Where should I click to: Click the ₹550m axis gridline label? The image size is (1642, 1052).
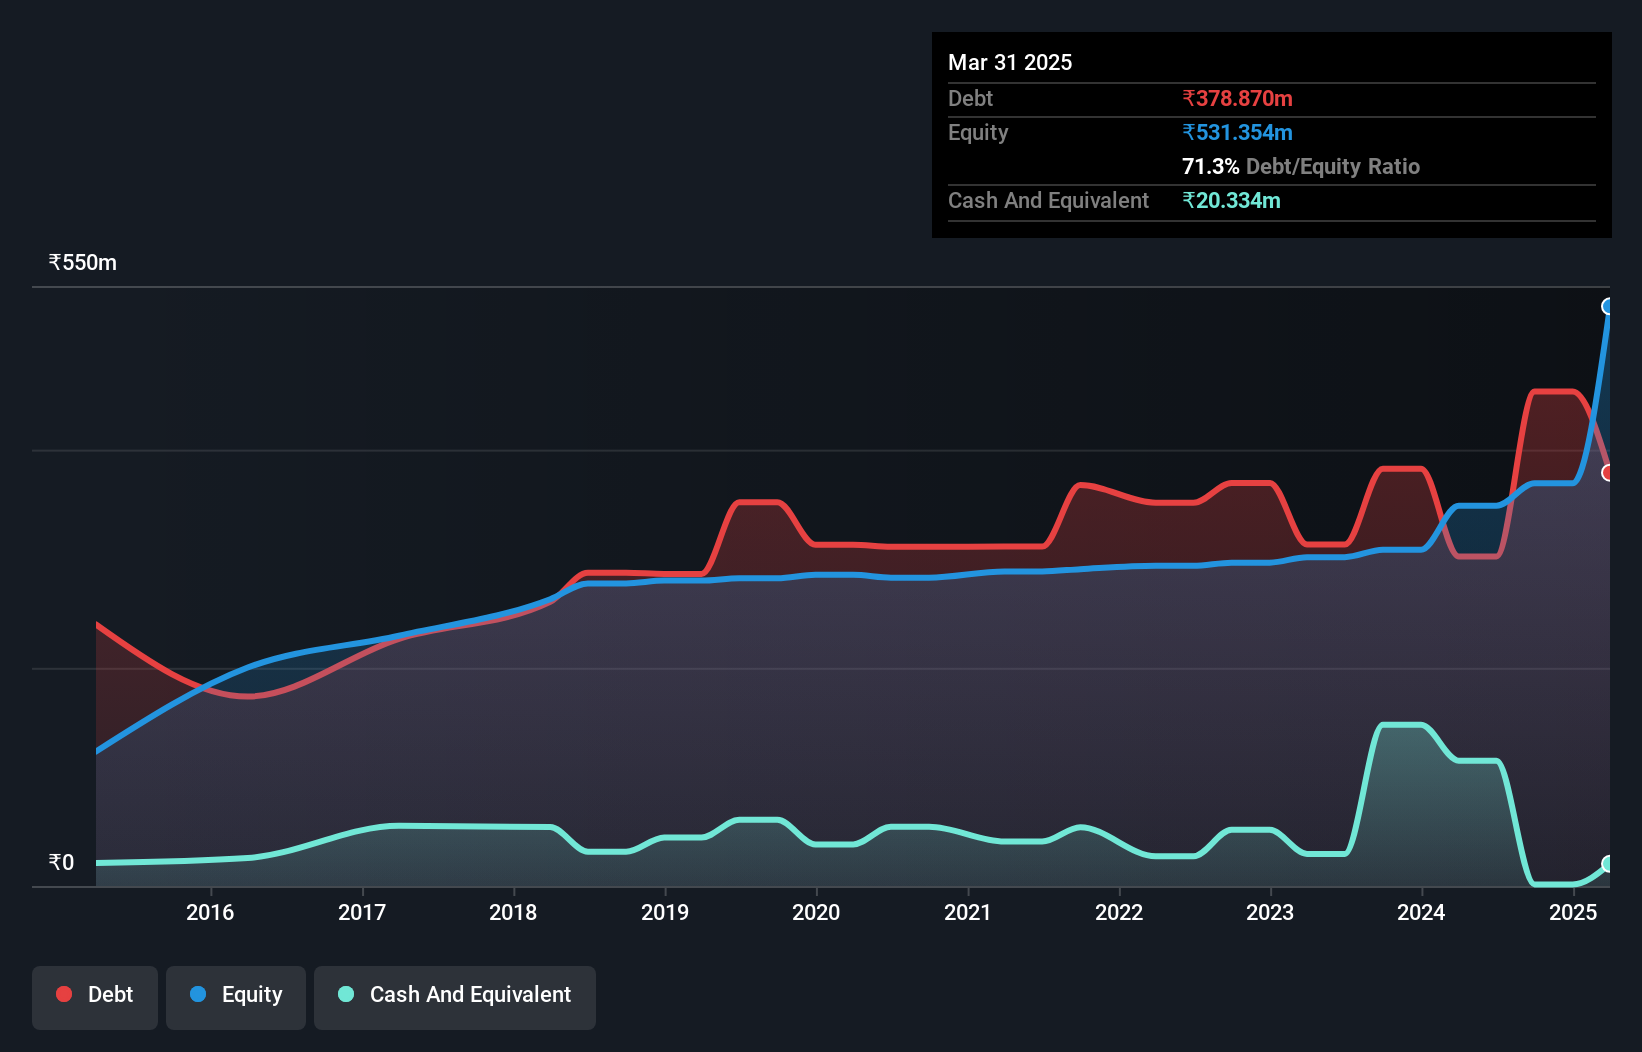click(82, 262)
